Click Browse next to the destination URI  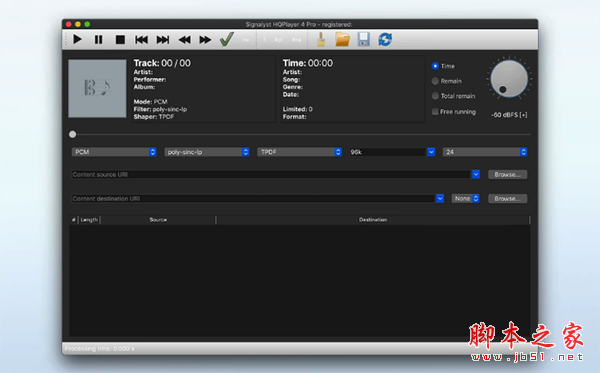(x=507, y=199)
